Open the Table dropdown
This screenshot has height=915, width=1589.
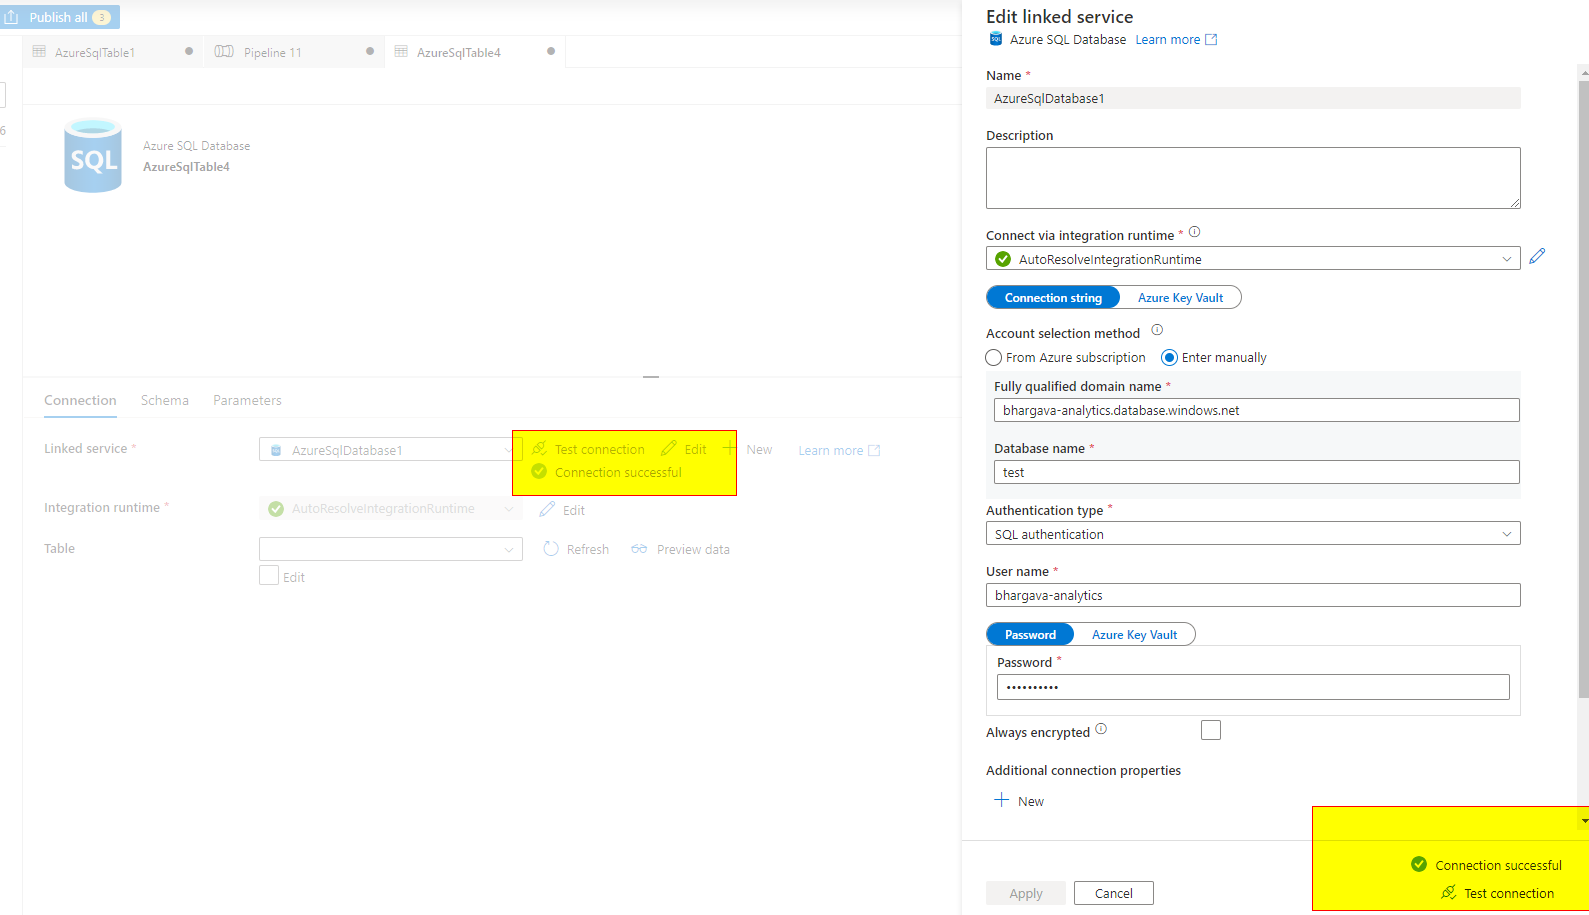[390, 548]
